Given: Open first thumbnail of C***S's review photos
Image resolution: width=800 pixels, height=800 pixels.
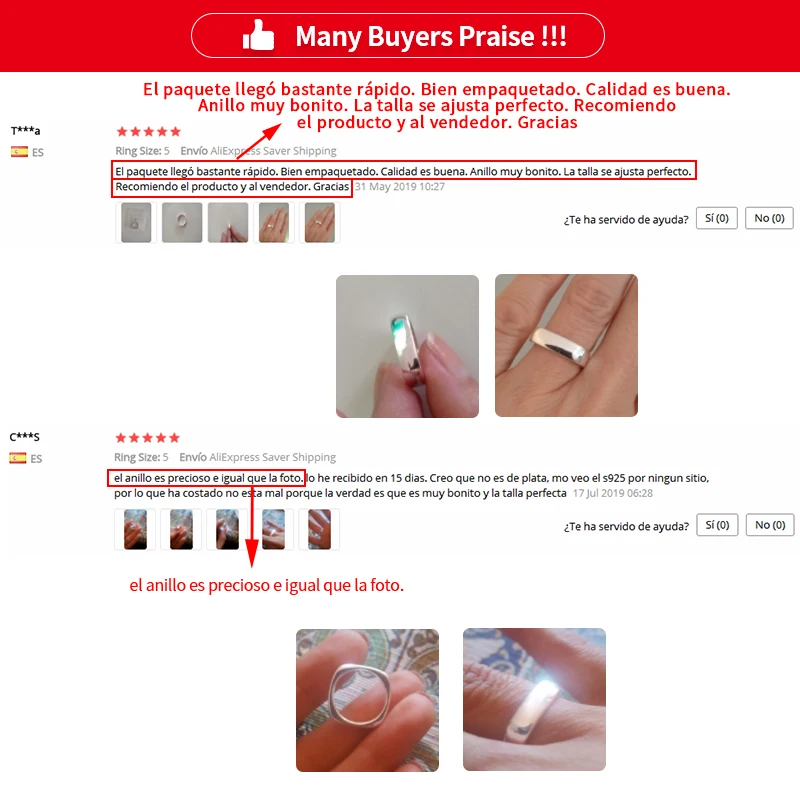Looking at the screenshot, I should click(x=135, y=529).
